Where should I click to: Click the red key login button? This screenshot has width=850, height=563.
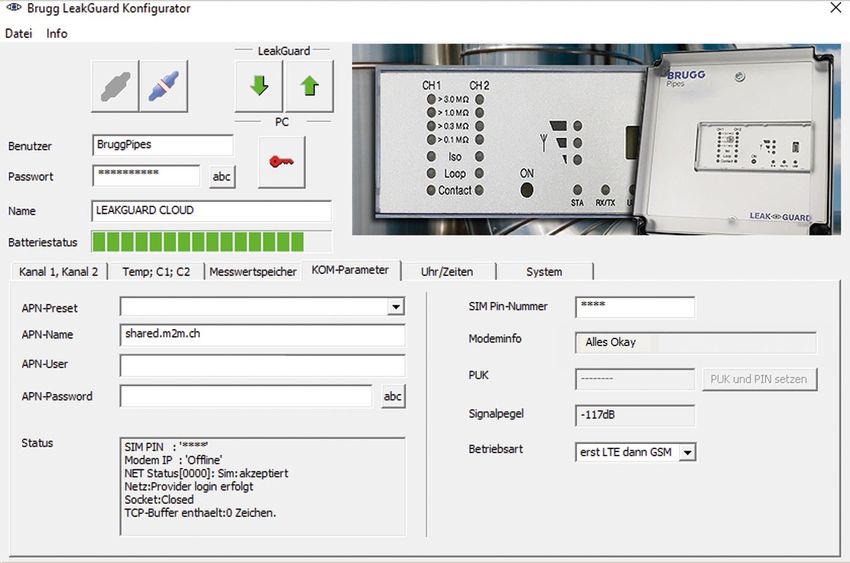pos(281,162)
